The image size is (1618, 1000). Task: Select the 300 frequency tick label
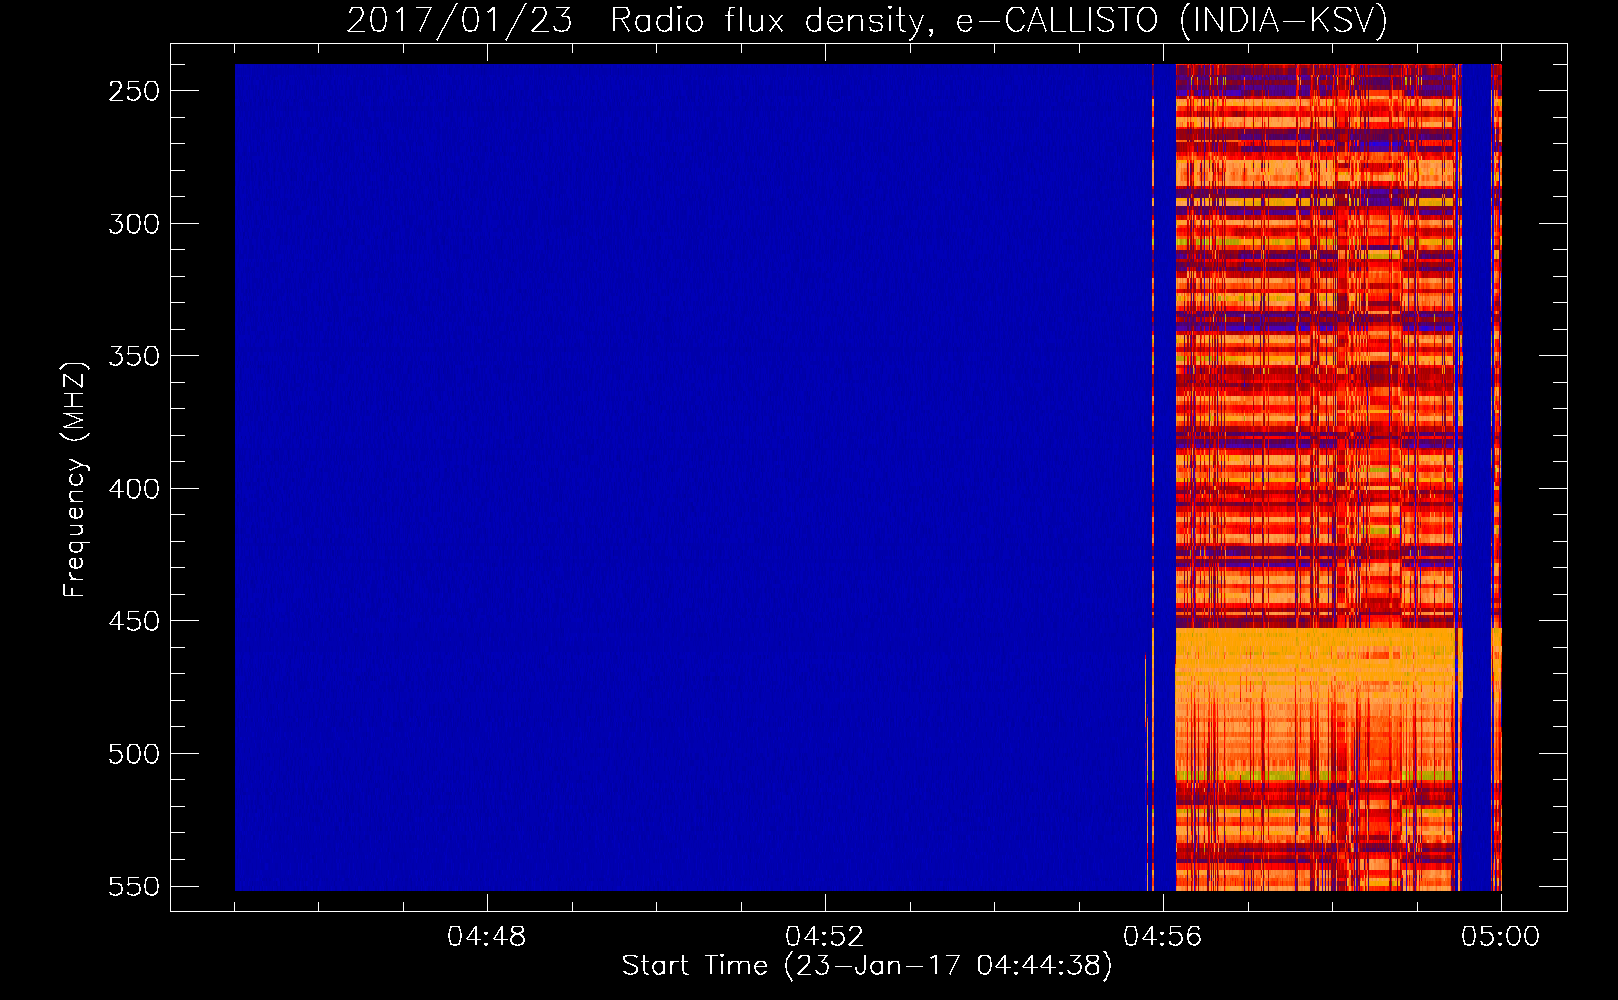(134, 224)
